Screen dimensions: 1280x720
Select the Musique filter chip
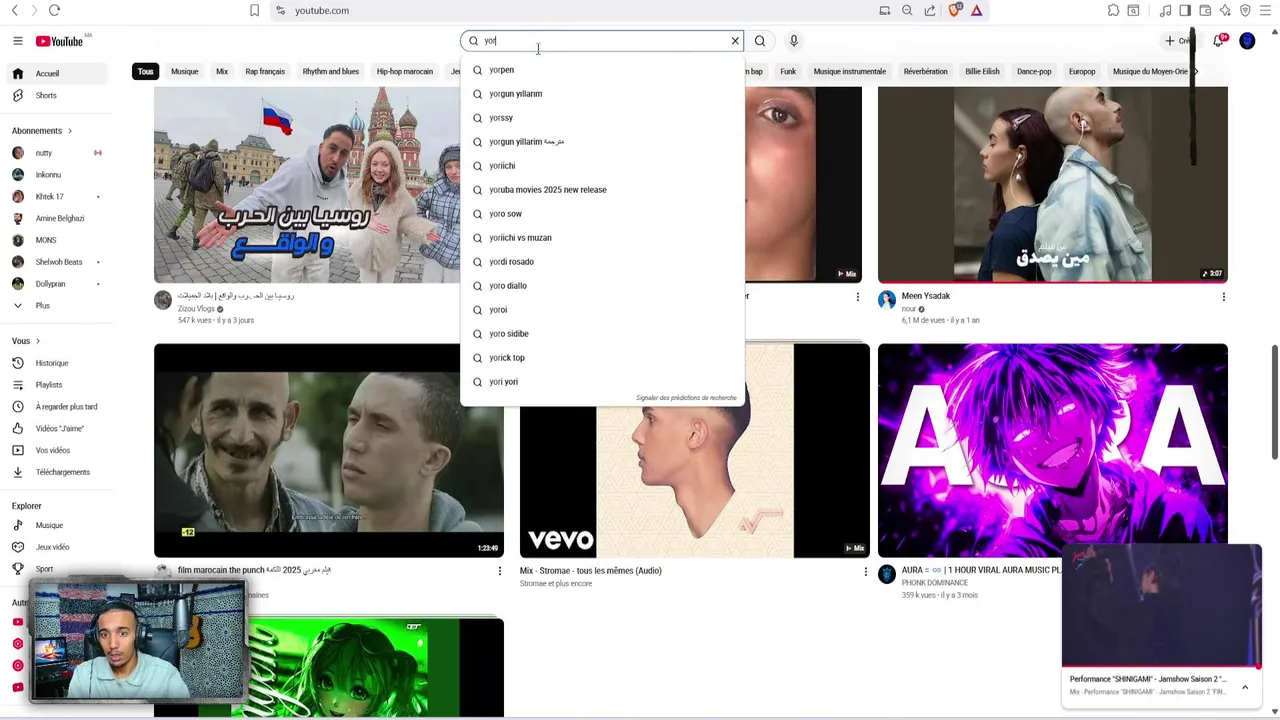pyautogui.click(x=185, y=72)
